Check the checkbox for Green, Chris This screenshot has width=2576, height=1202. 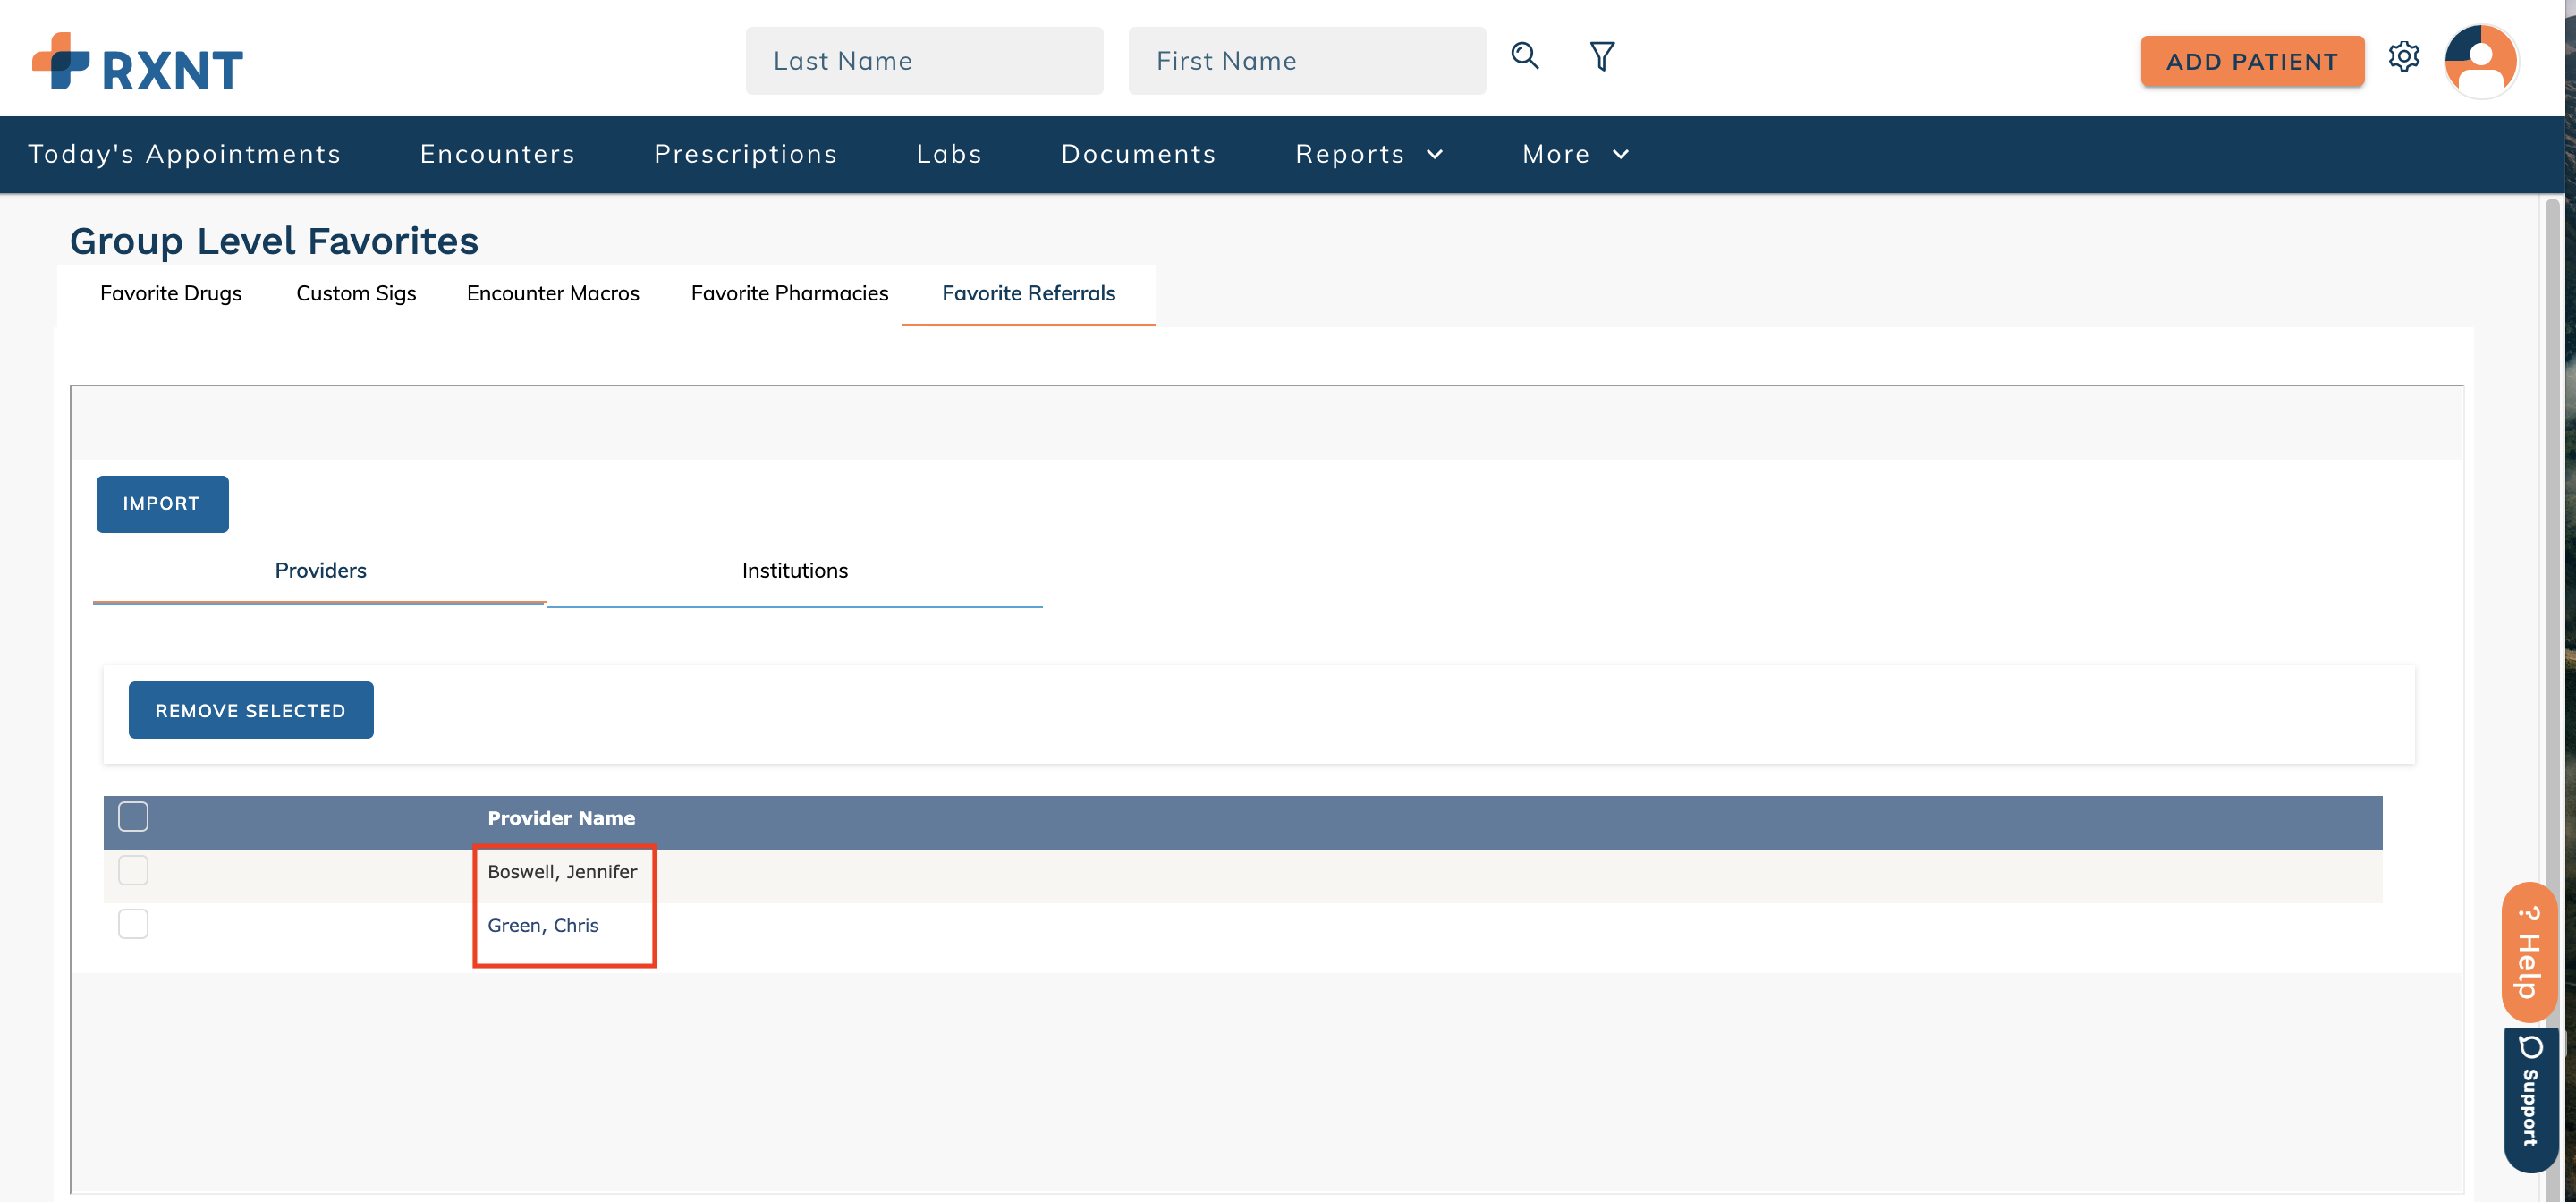coord(133,924)
